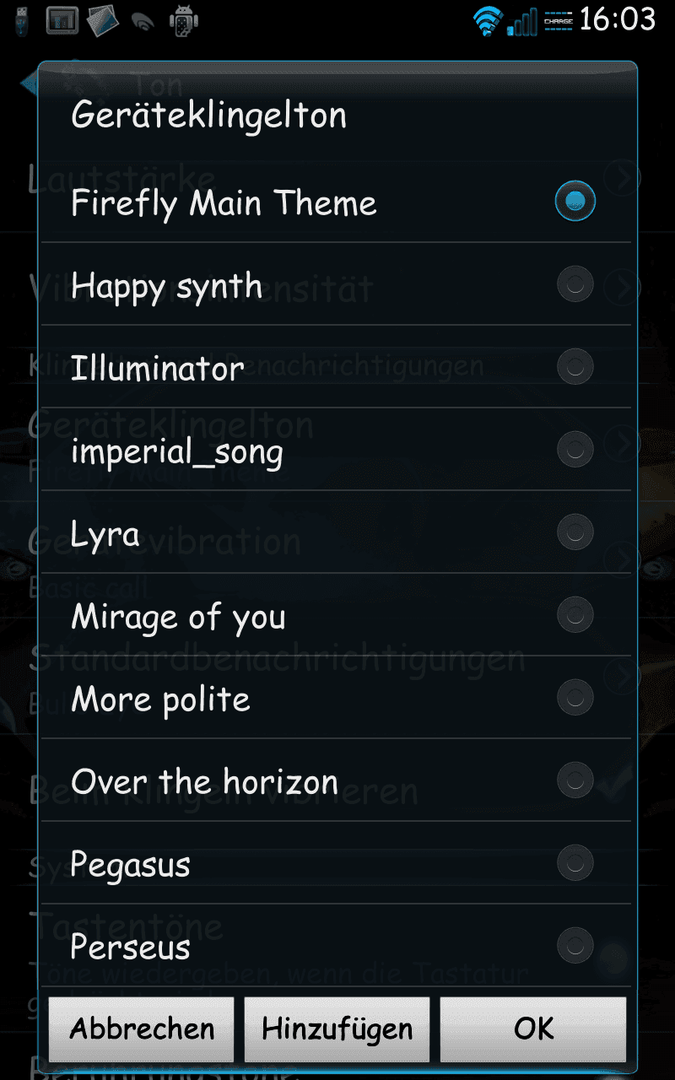
Task: Tap the screenshot notification icon
Action: (x=62, y=21)
